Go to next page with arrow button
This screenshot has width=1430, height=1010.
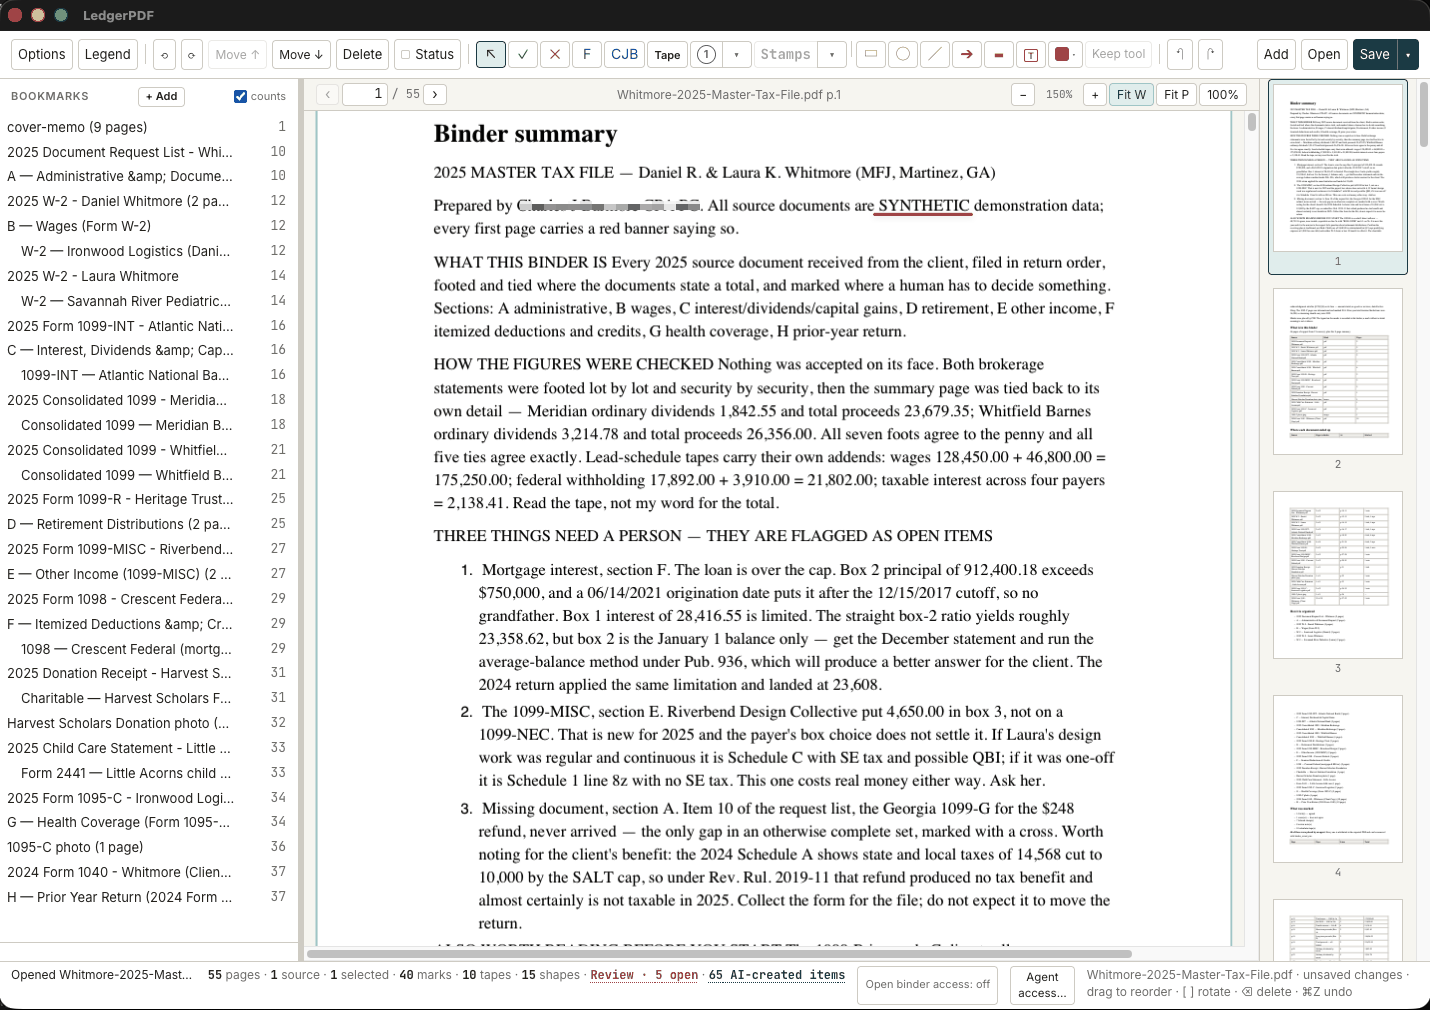click(x=435, y=94)
